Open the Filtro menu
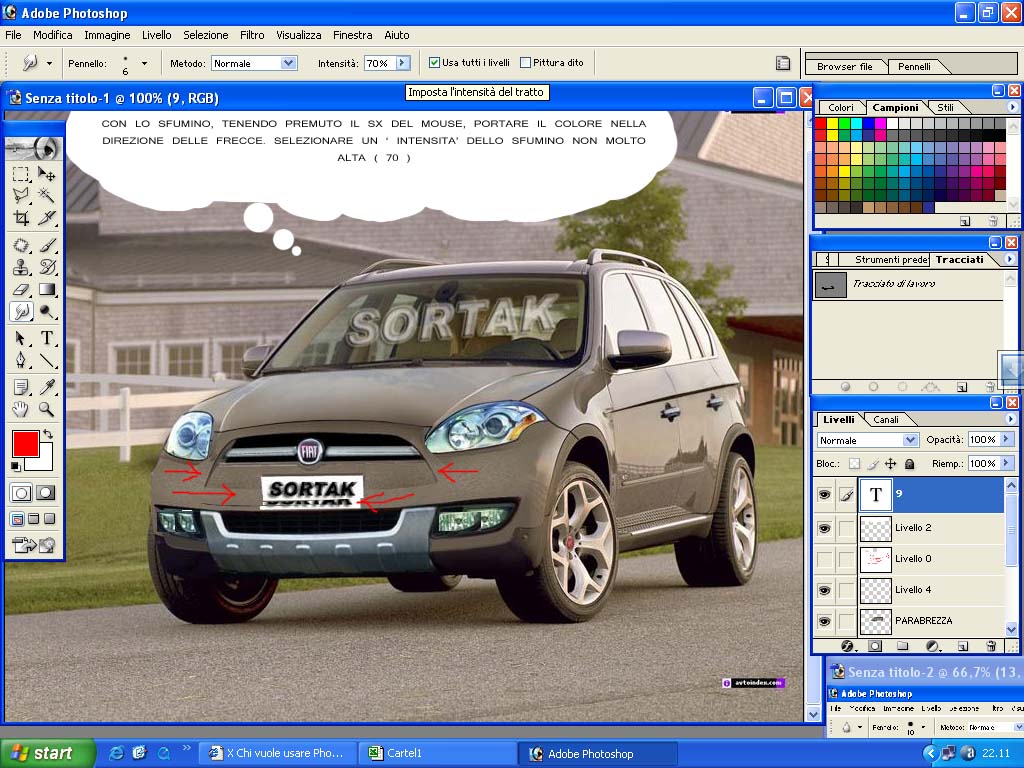Image resolution: width=1024 pixels, height=768 pixels. pos(252,35)
